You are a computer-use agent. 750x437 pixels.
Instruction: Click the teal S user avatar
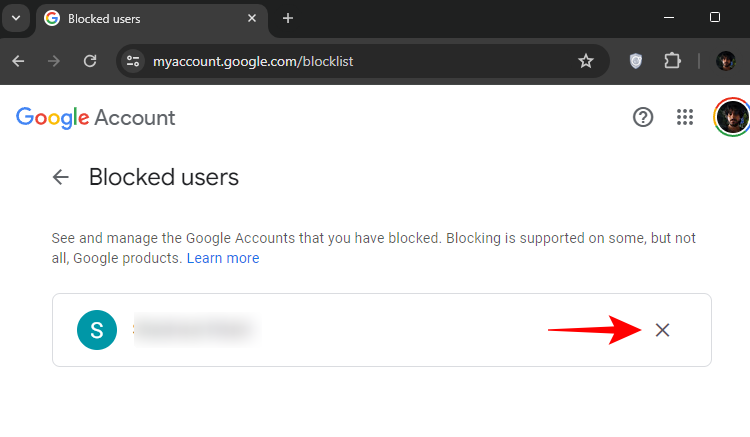(x=97, y=330)
